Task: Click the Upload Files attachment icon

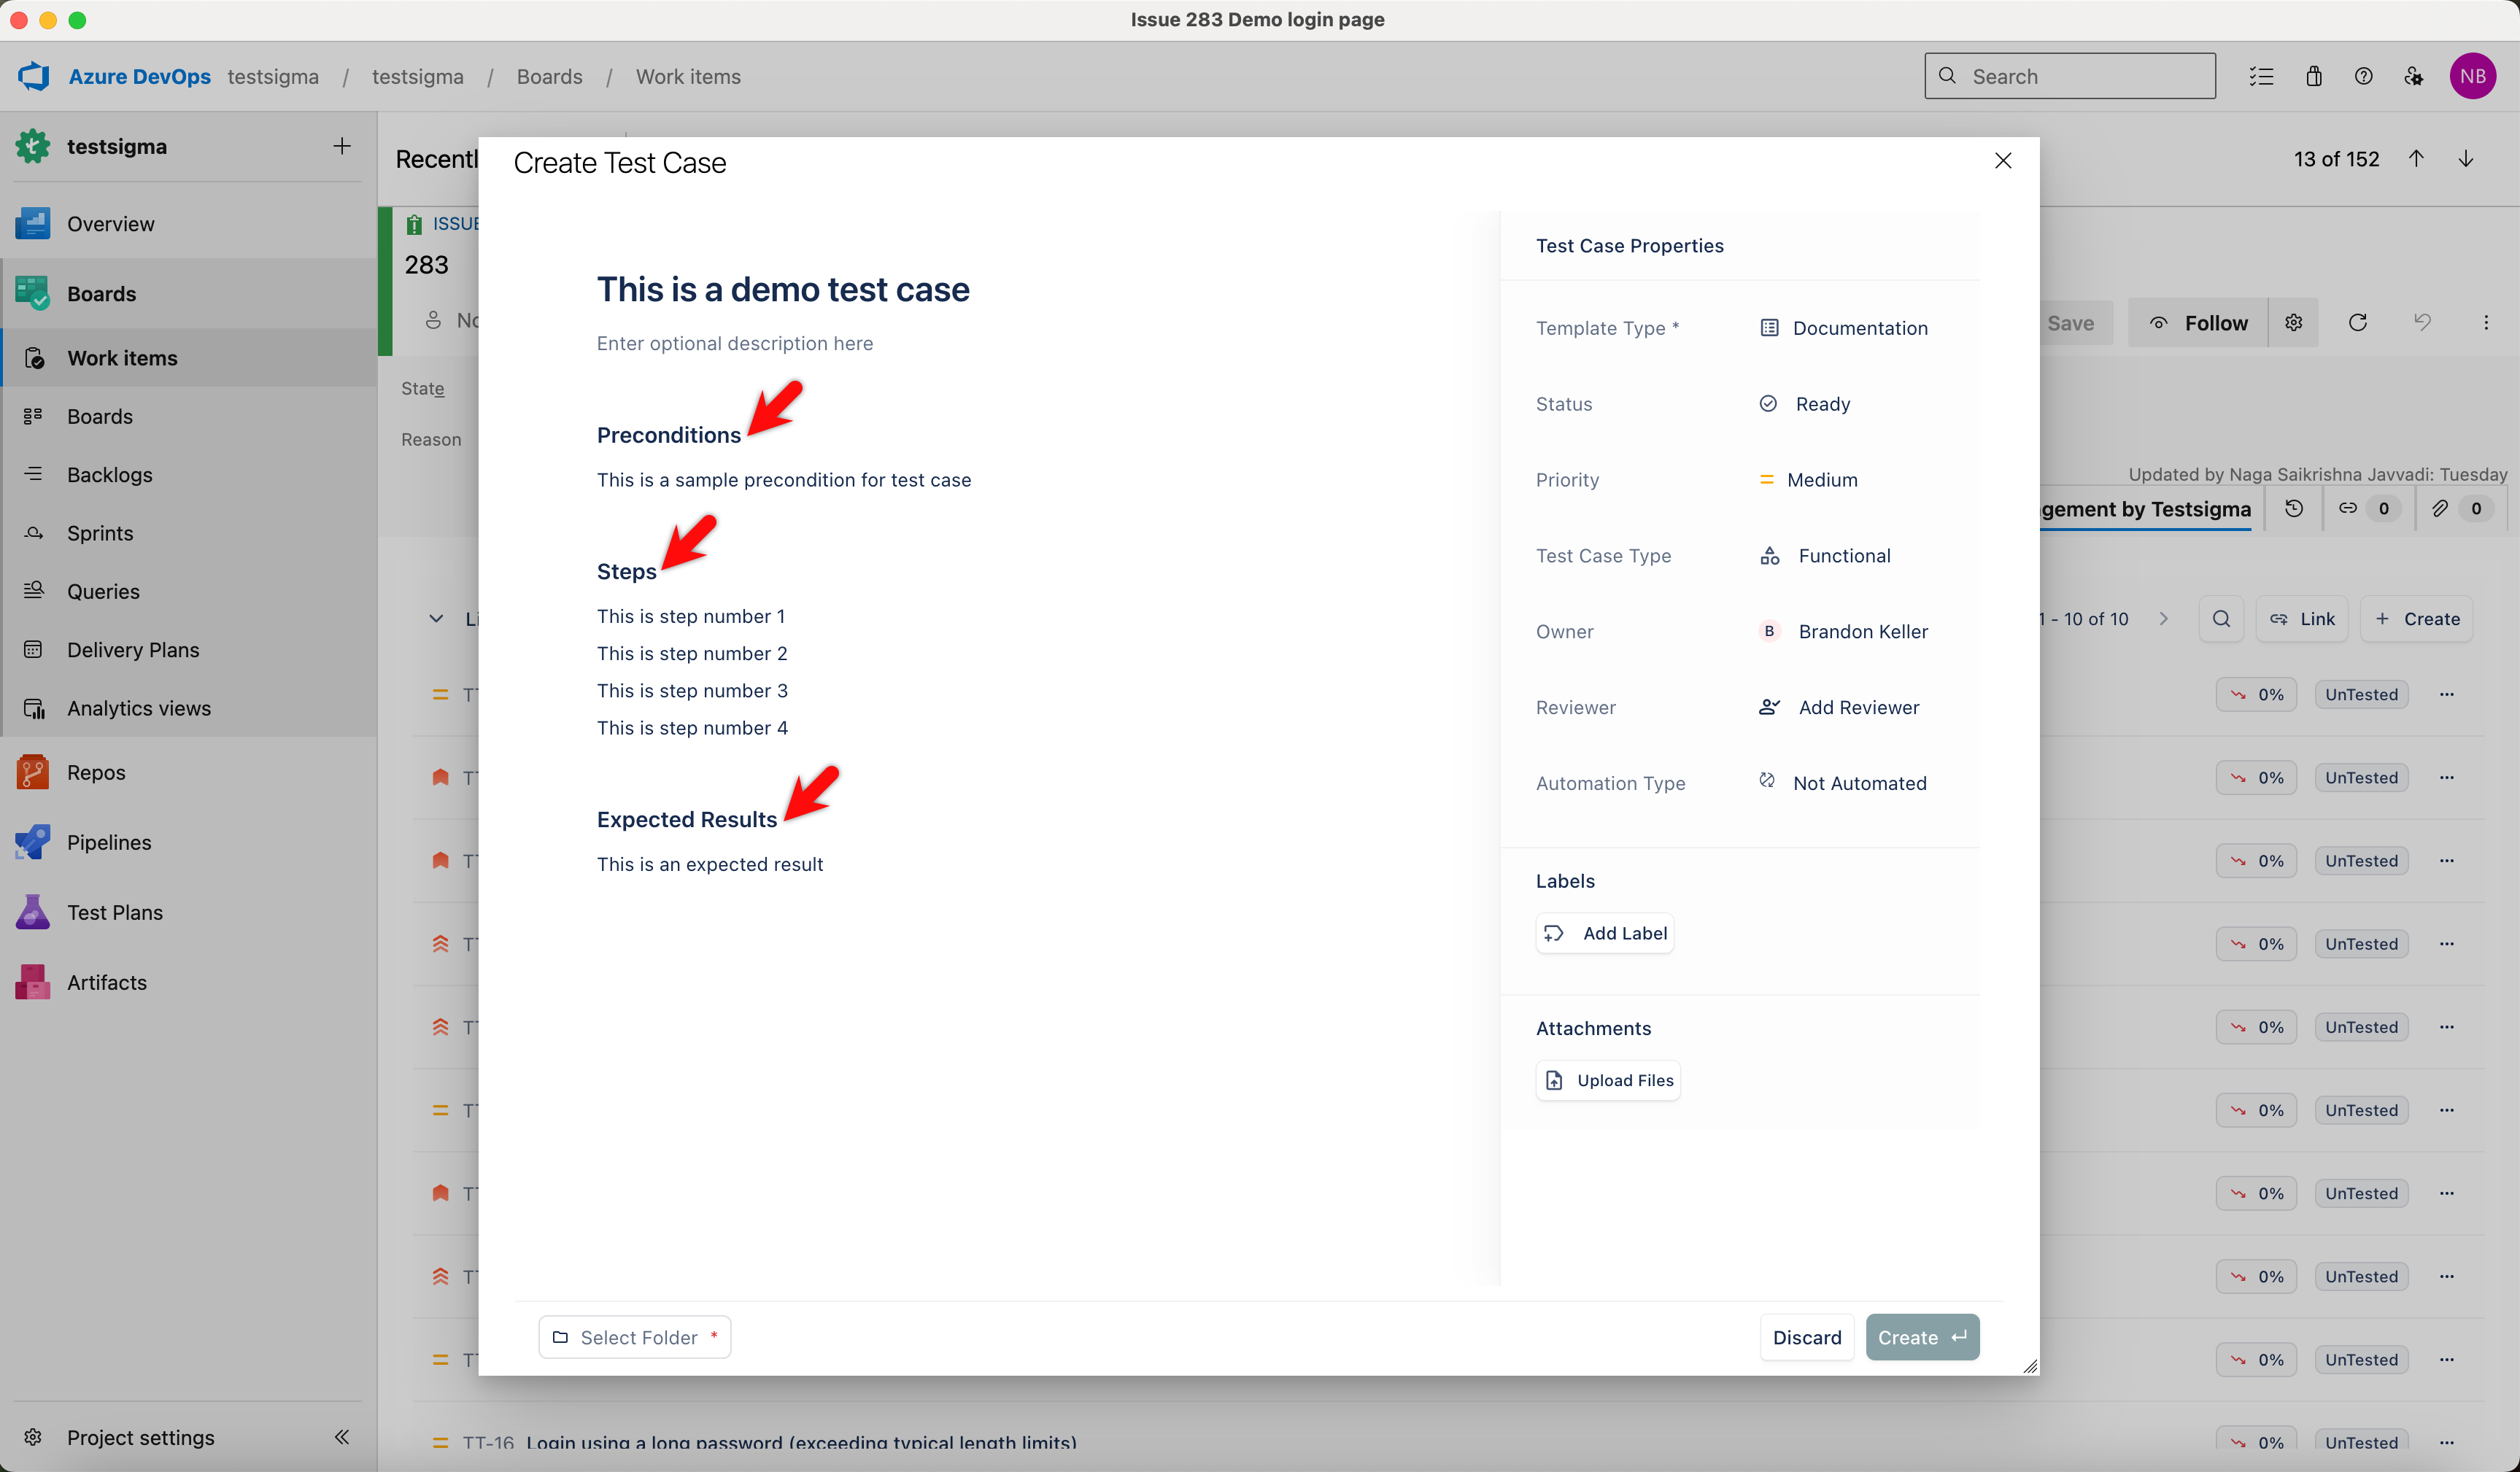Action: 1554,1080
